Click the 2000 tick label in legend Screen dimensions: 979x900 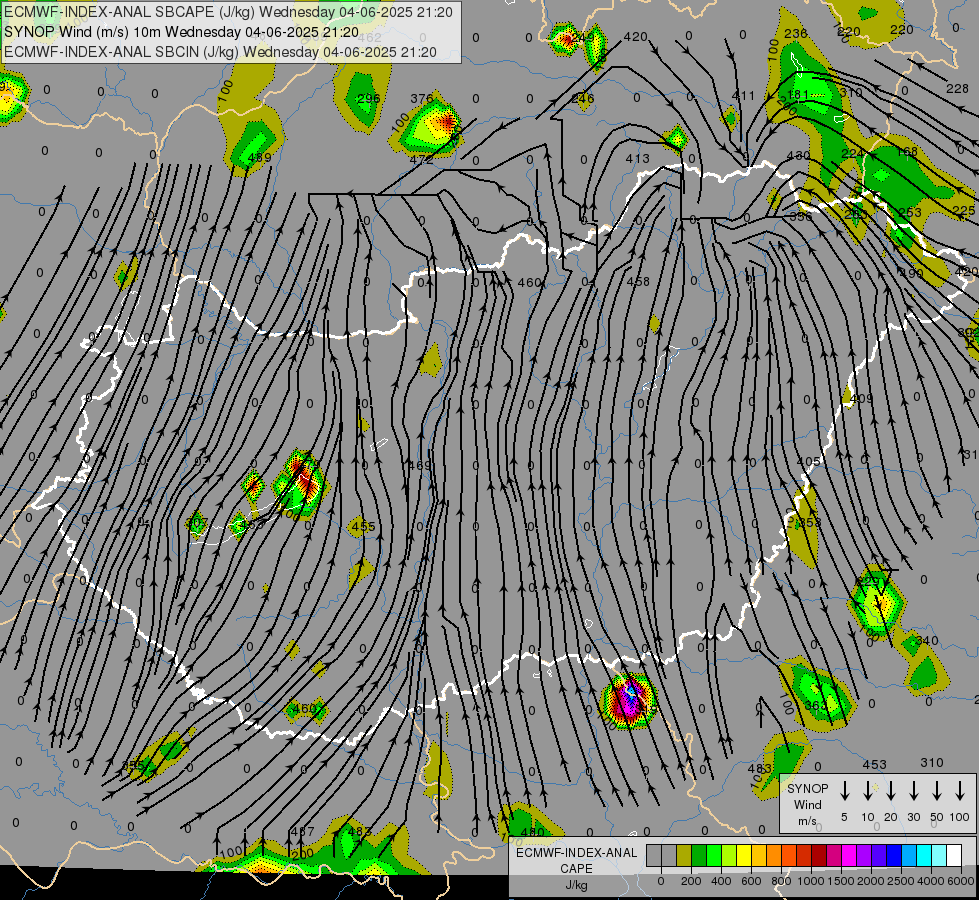[871, 881]
